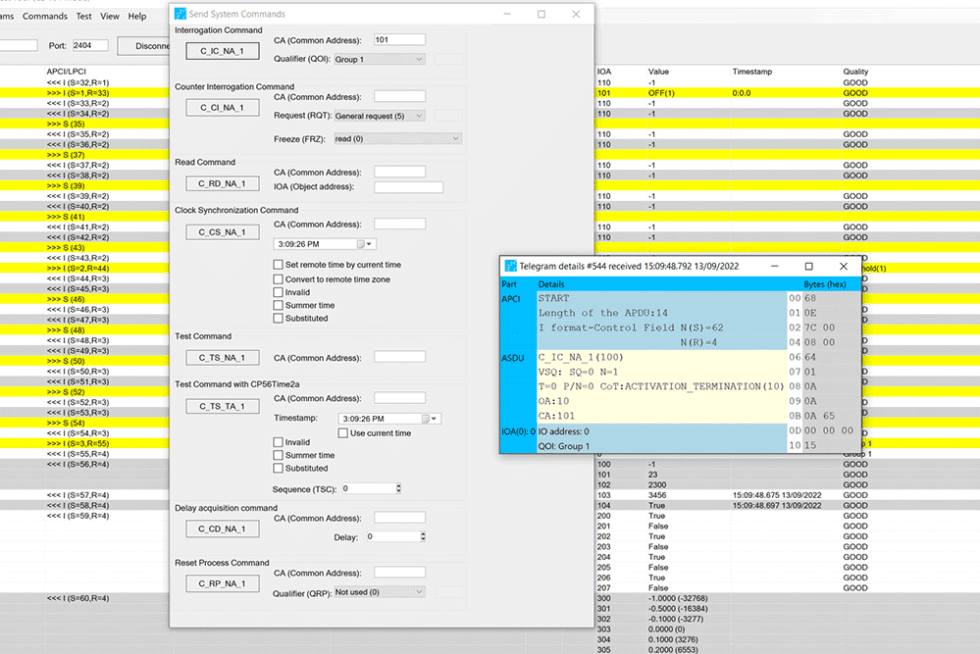Send the C_RP_NA_1 reset process command
This screenshot has width=980, height=654.
pos(222,582)
